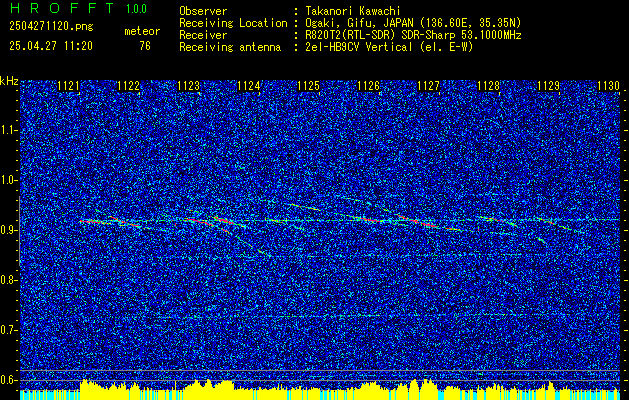Click the antenna value 2el-HB9CV Vertical
The width and height of the screenshot is (629, 400).
(x=359, y=47)
